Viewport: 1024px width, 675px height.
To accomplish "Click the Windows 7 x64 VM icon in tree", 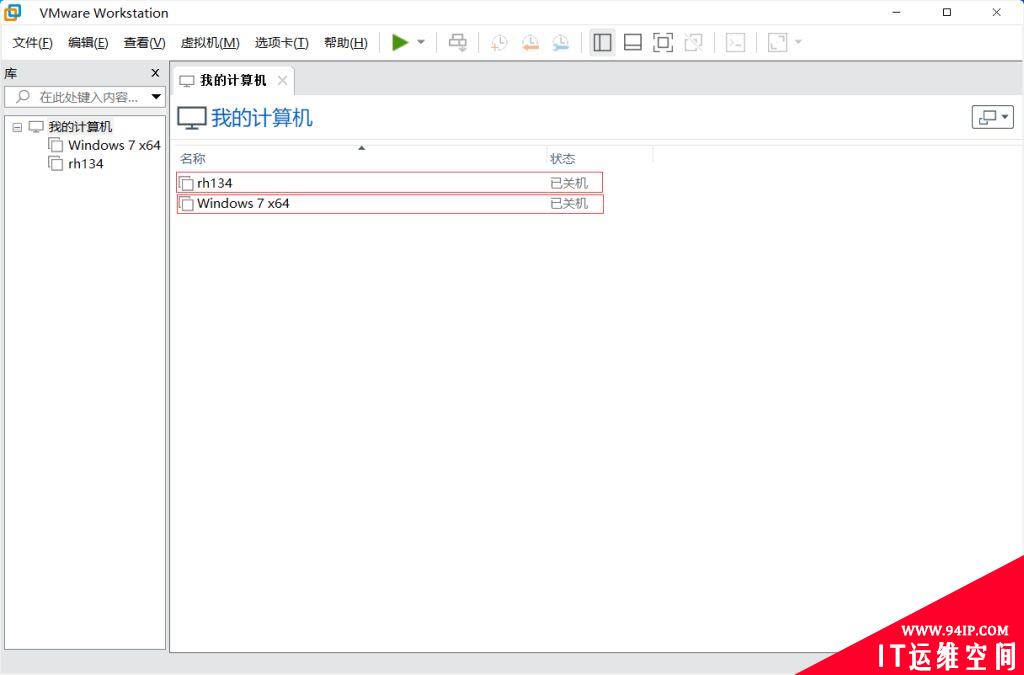I will [56, 144].
